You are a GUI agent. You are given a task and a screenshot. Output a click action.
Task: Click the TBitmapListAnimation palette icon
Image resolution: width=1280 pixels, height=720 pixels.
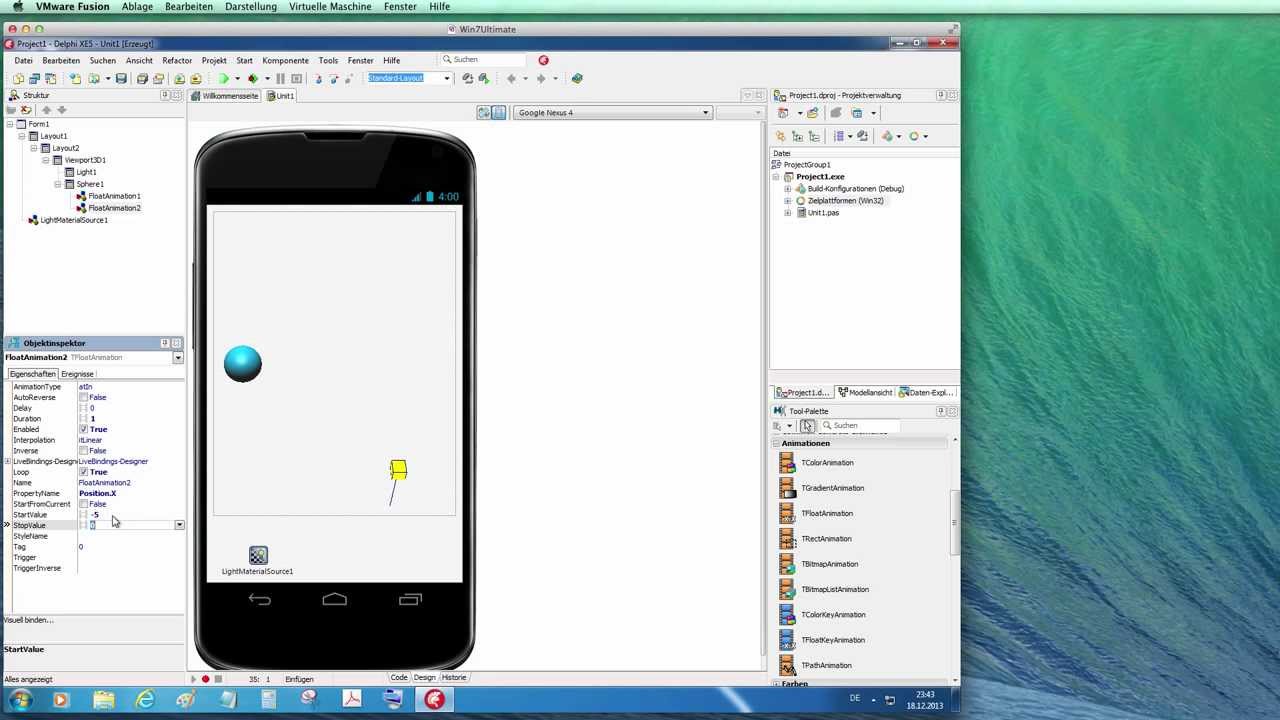787,589
